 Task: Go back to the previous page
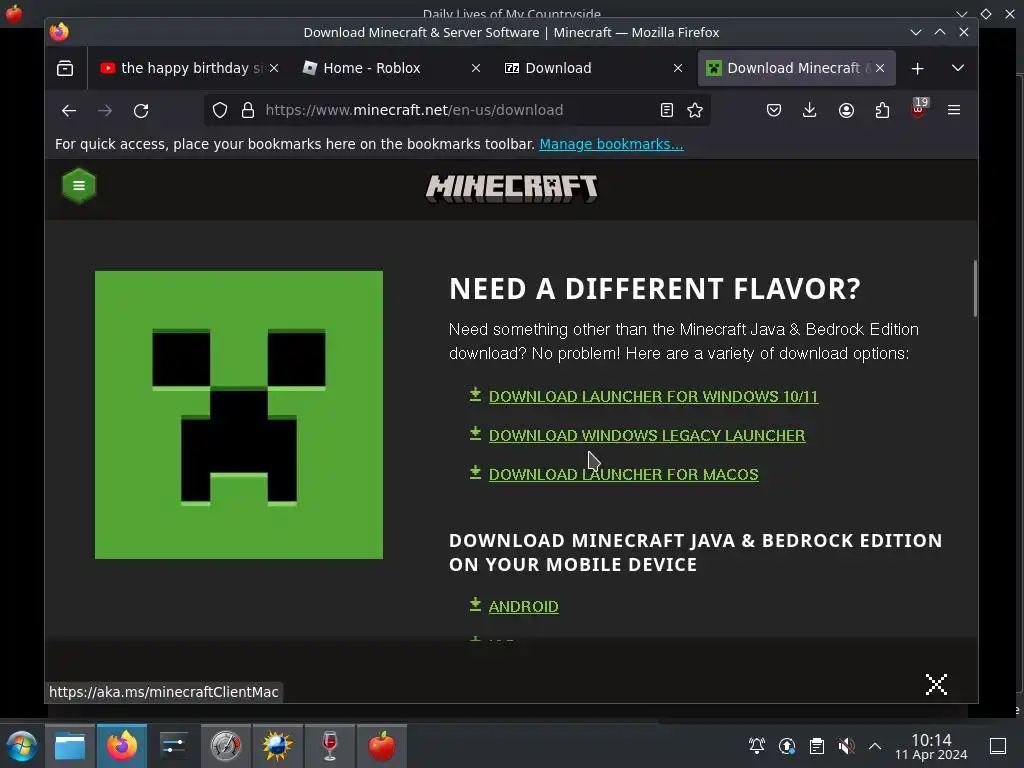point(69,110)
